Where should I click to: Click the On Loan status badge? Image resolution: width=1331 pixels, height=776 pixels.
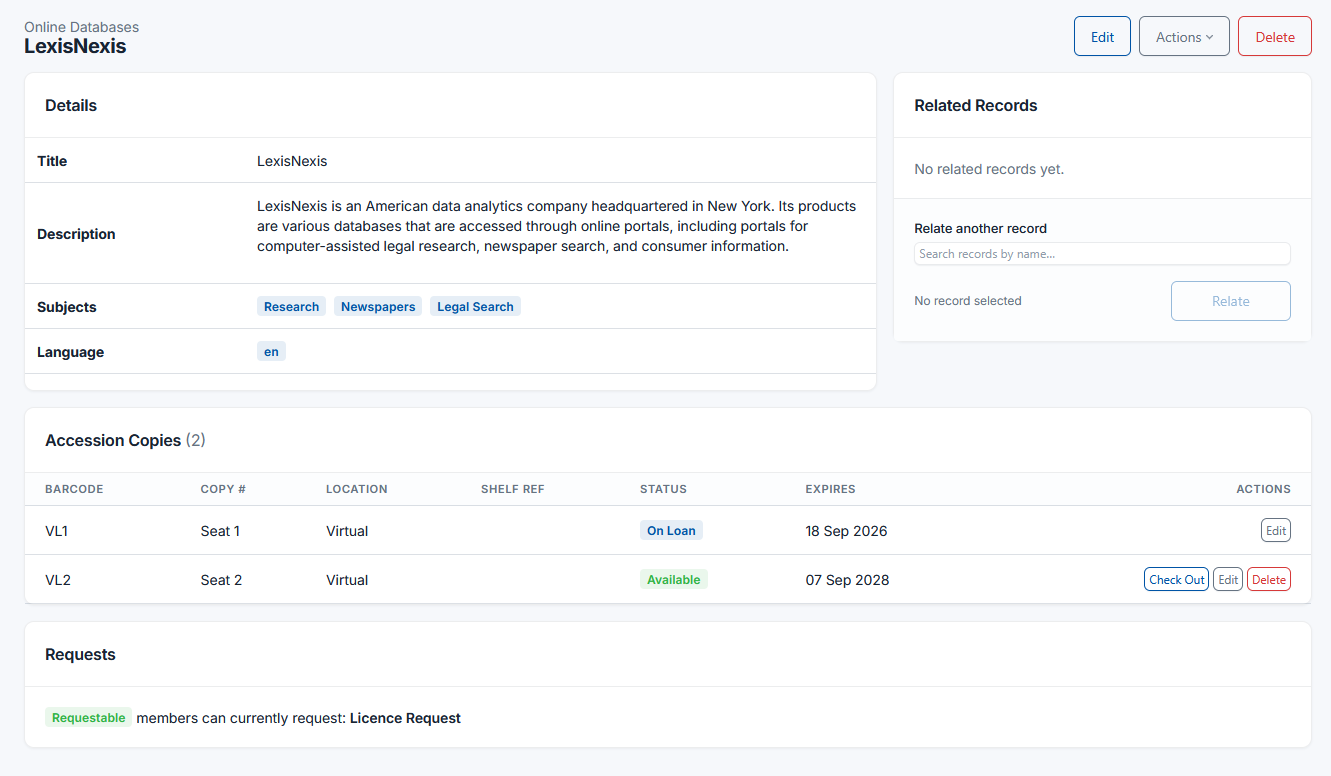[671, 531]
